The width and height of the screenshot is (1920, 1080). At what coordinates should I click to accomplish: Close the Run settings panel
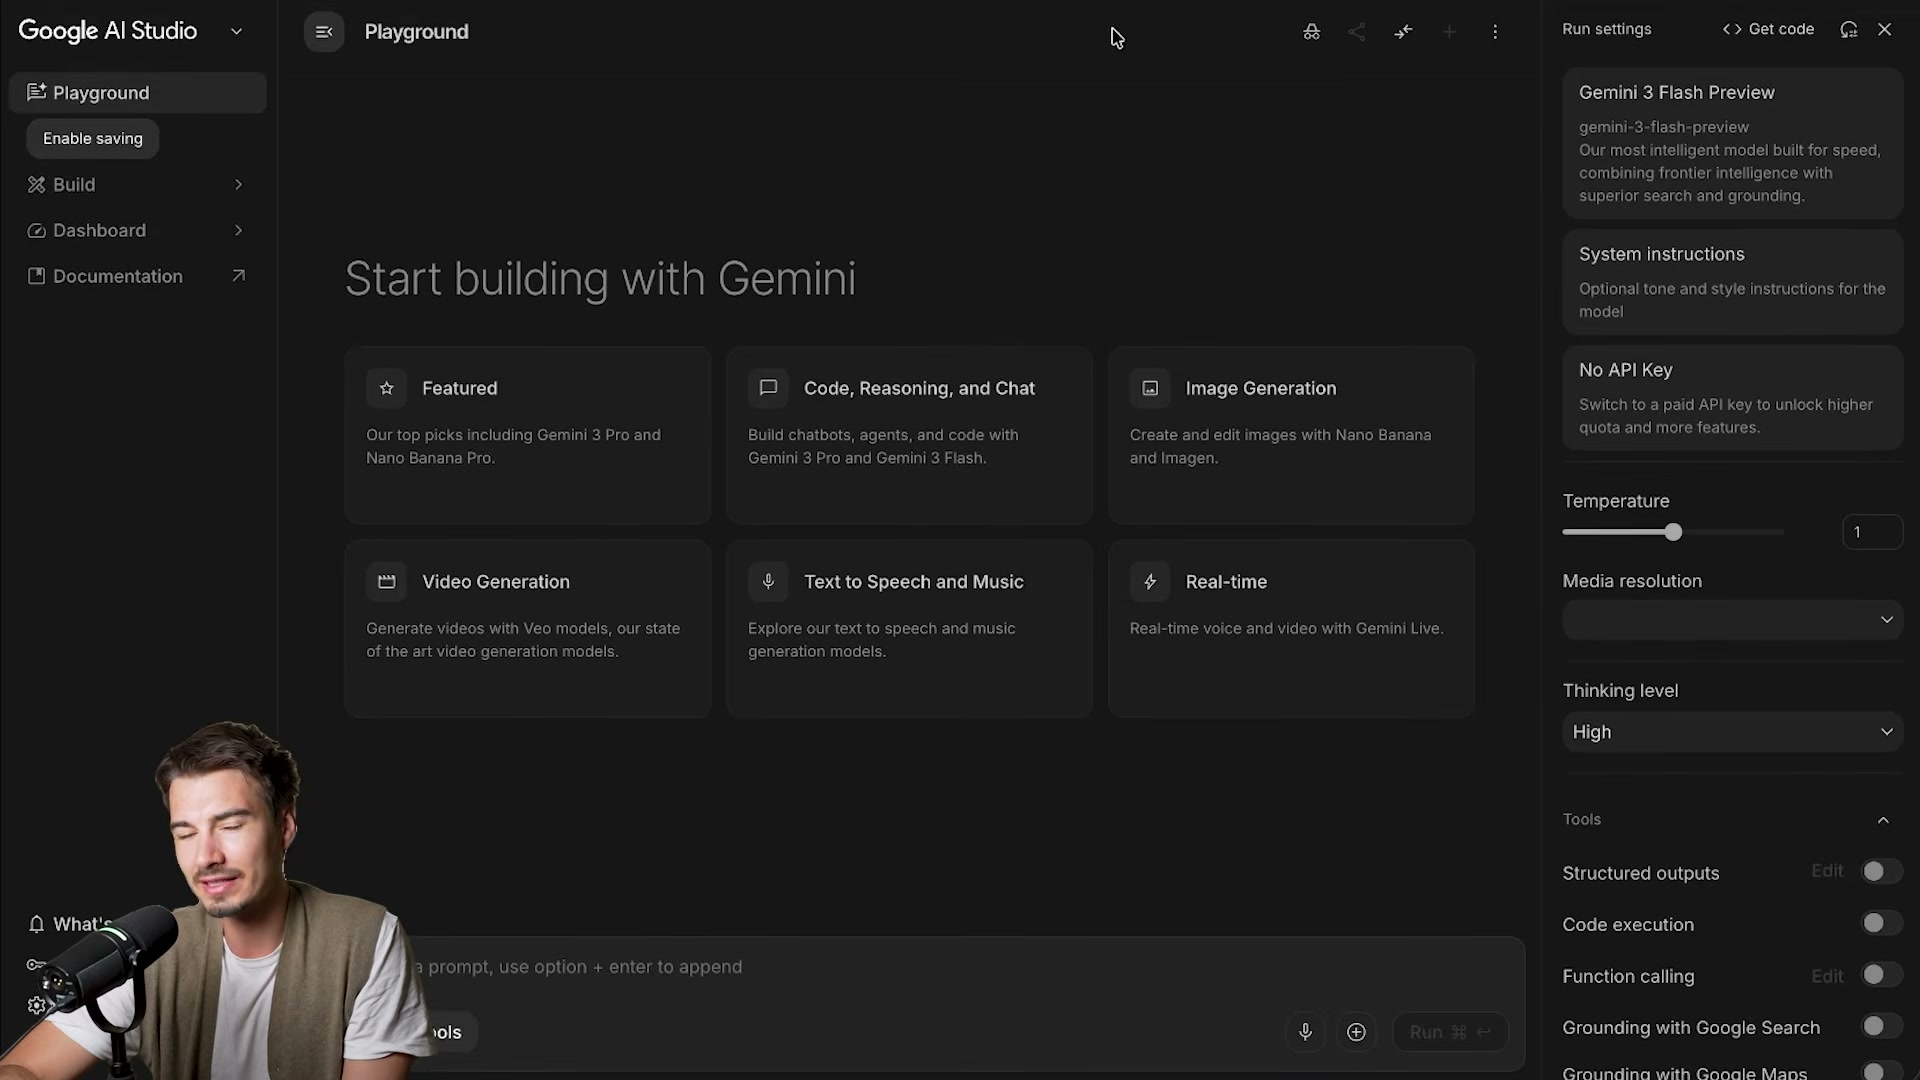pos(1885,29)
